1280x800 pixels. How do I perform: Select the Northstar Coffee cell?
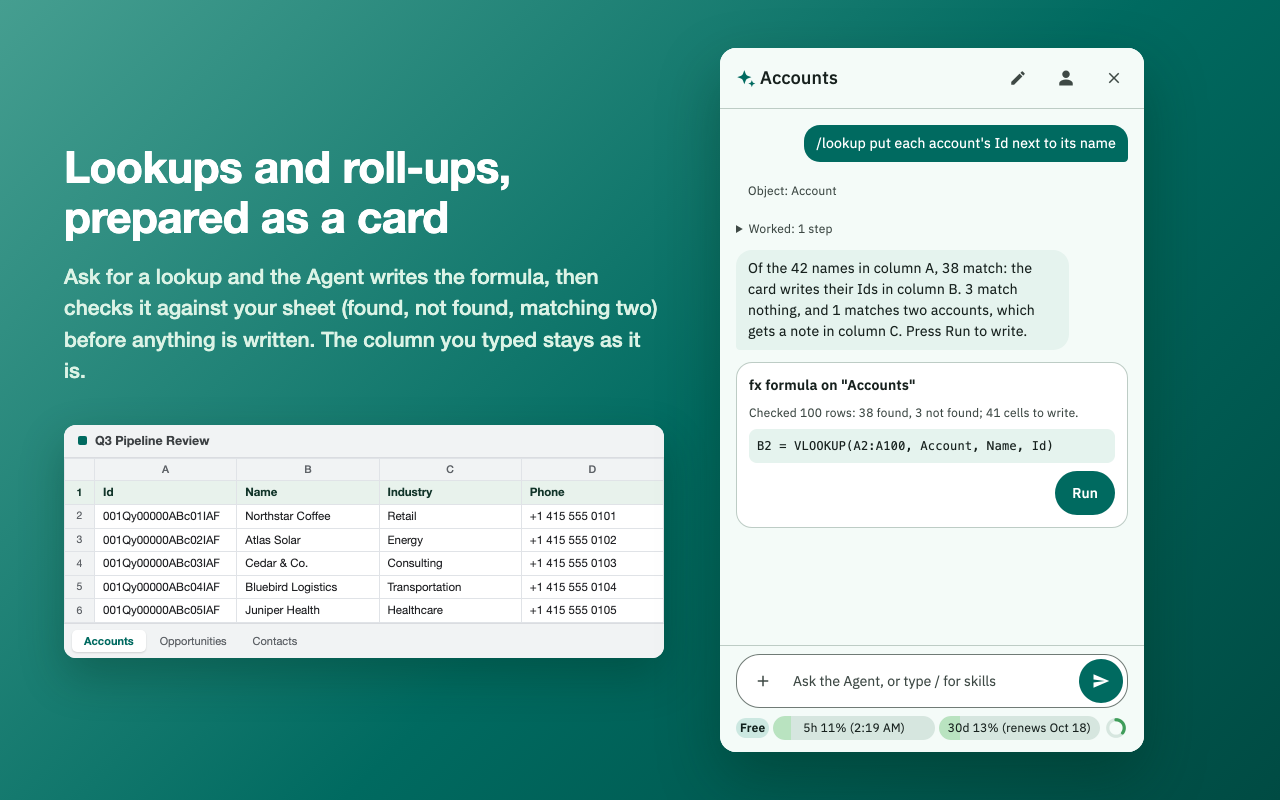pyautogui.click(x=308, y=516)
